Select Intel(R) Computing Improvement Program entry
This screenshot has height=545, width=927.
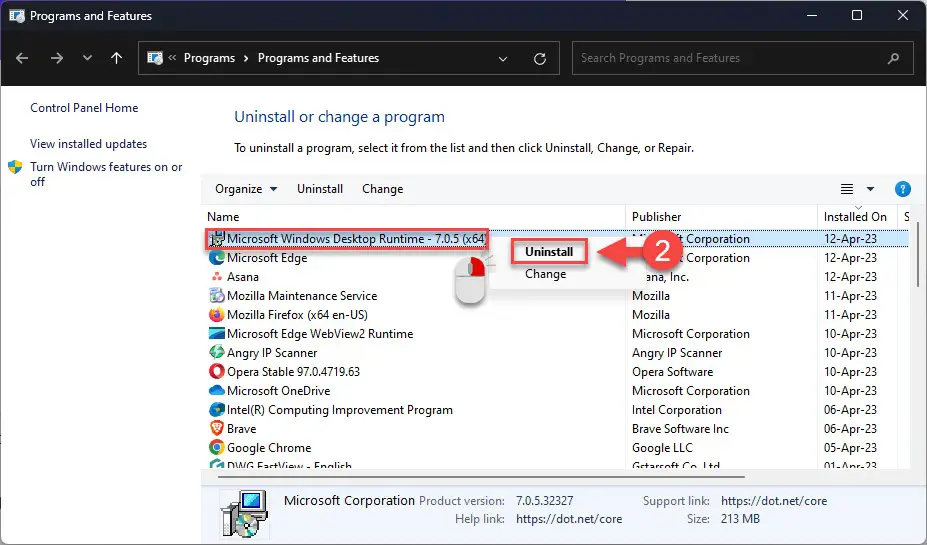point(340,410)
